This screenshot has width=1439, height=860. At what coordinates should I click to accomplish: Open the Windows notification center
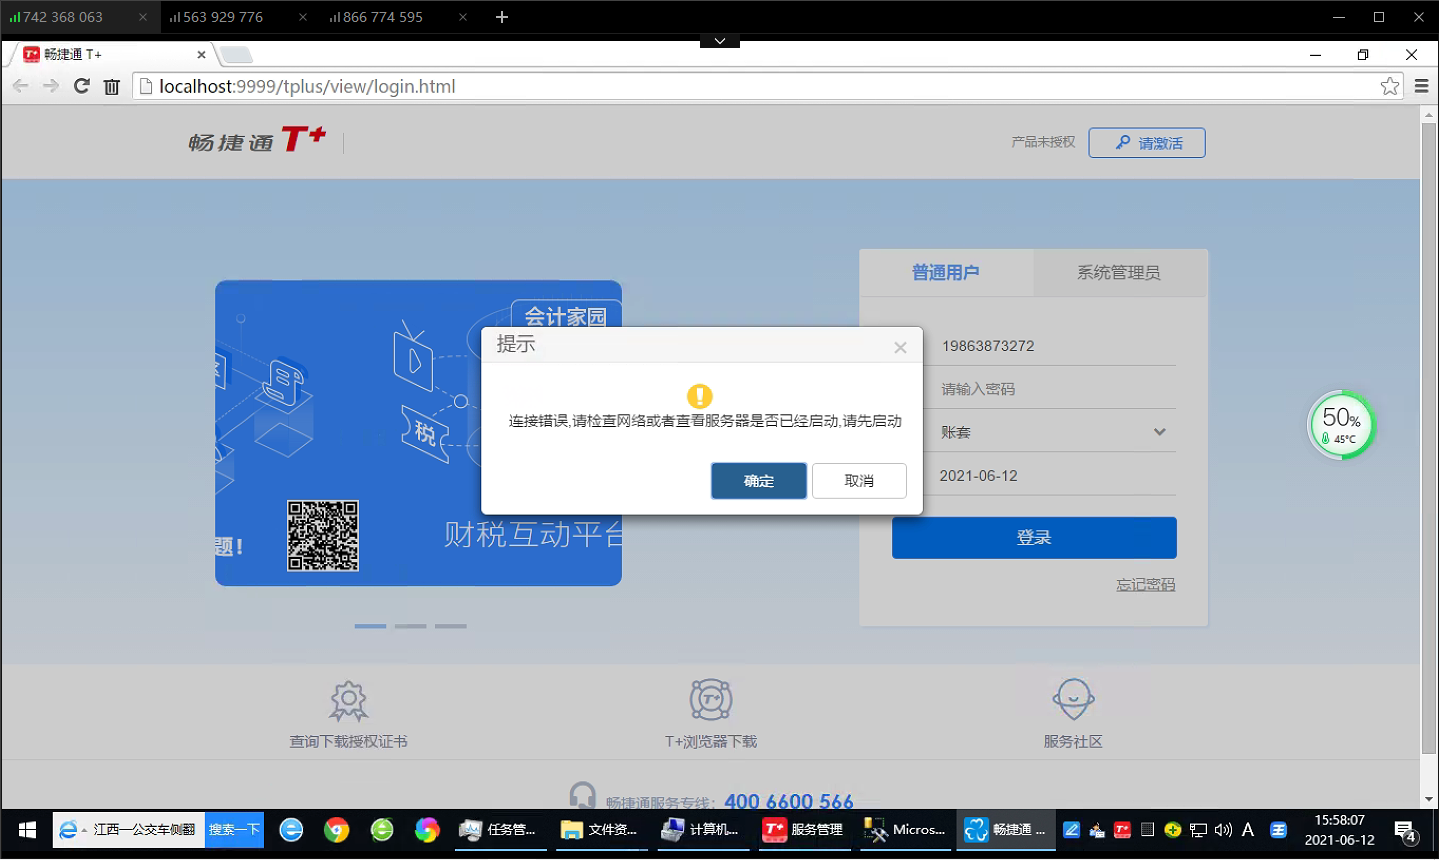[1406, 831]
